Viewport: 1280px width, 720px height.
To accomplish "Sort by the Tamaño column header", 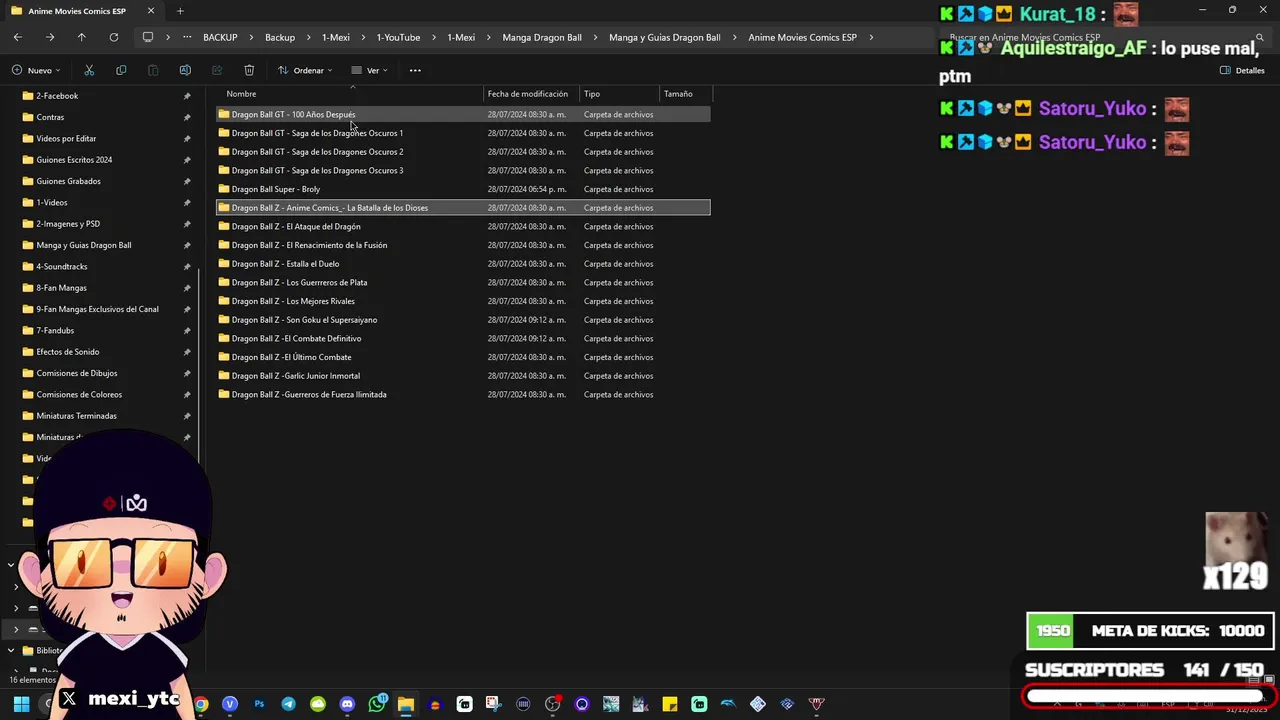I will click(x=686, y=94).
